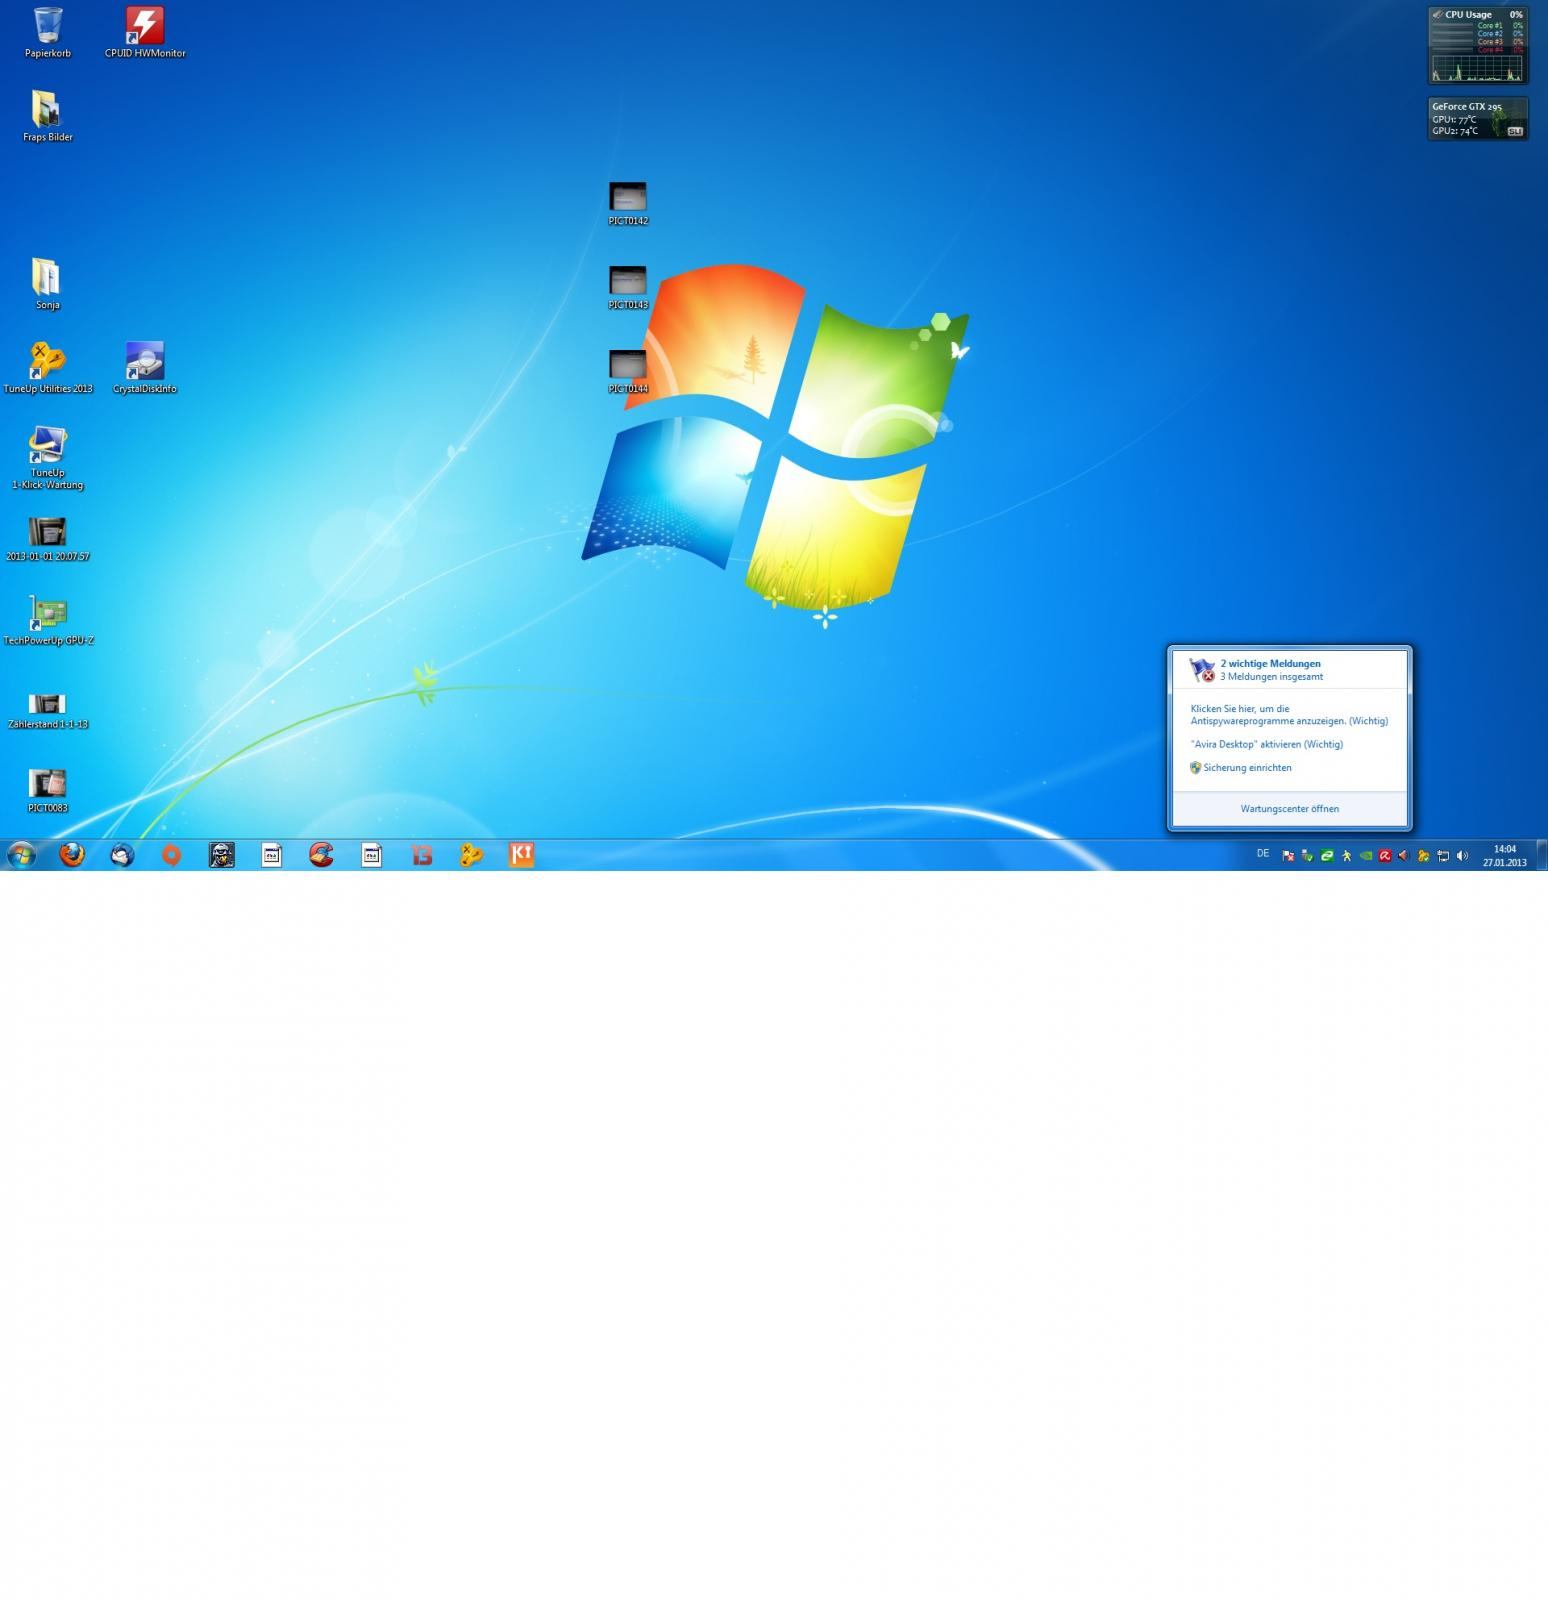
Task: Click the SLI badge in GPU gadget
Action: coord(1514,131)
